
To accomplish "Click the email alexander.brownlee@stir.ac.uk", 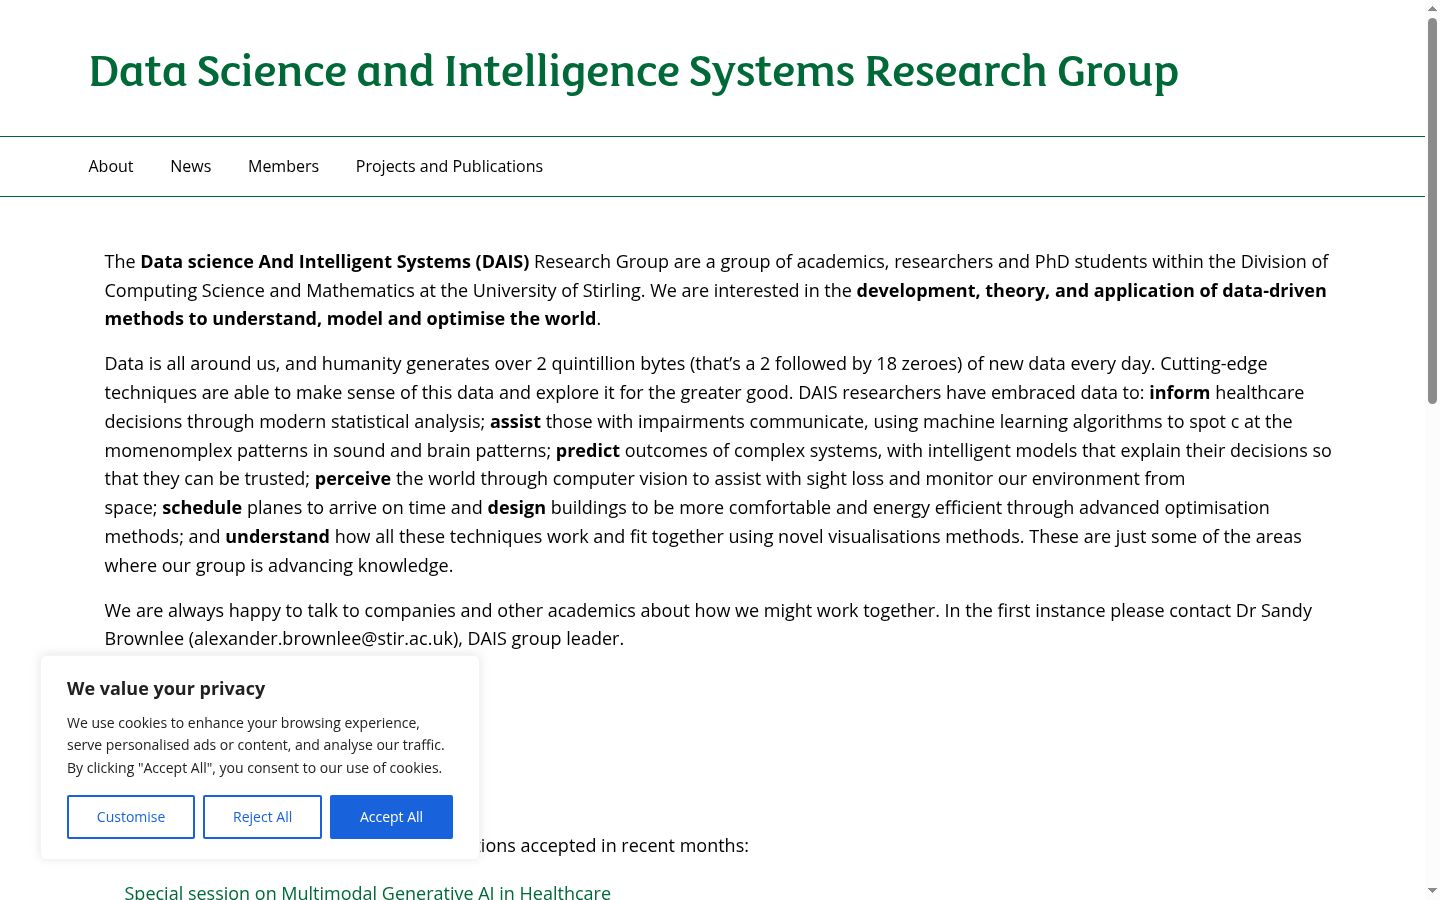I will (x=325, y=638).
